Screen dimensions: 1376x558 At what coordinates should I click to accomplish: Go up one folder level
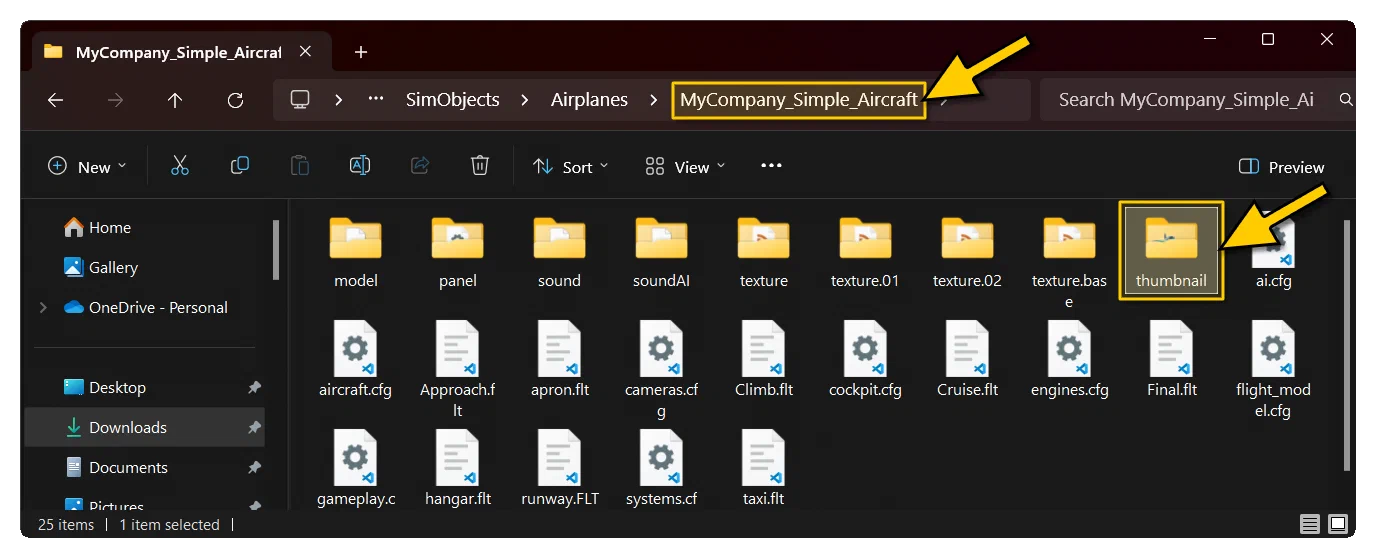tap(175, 100)
